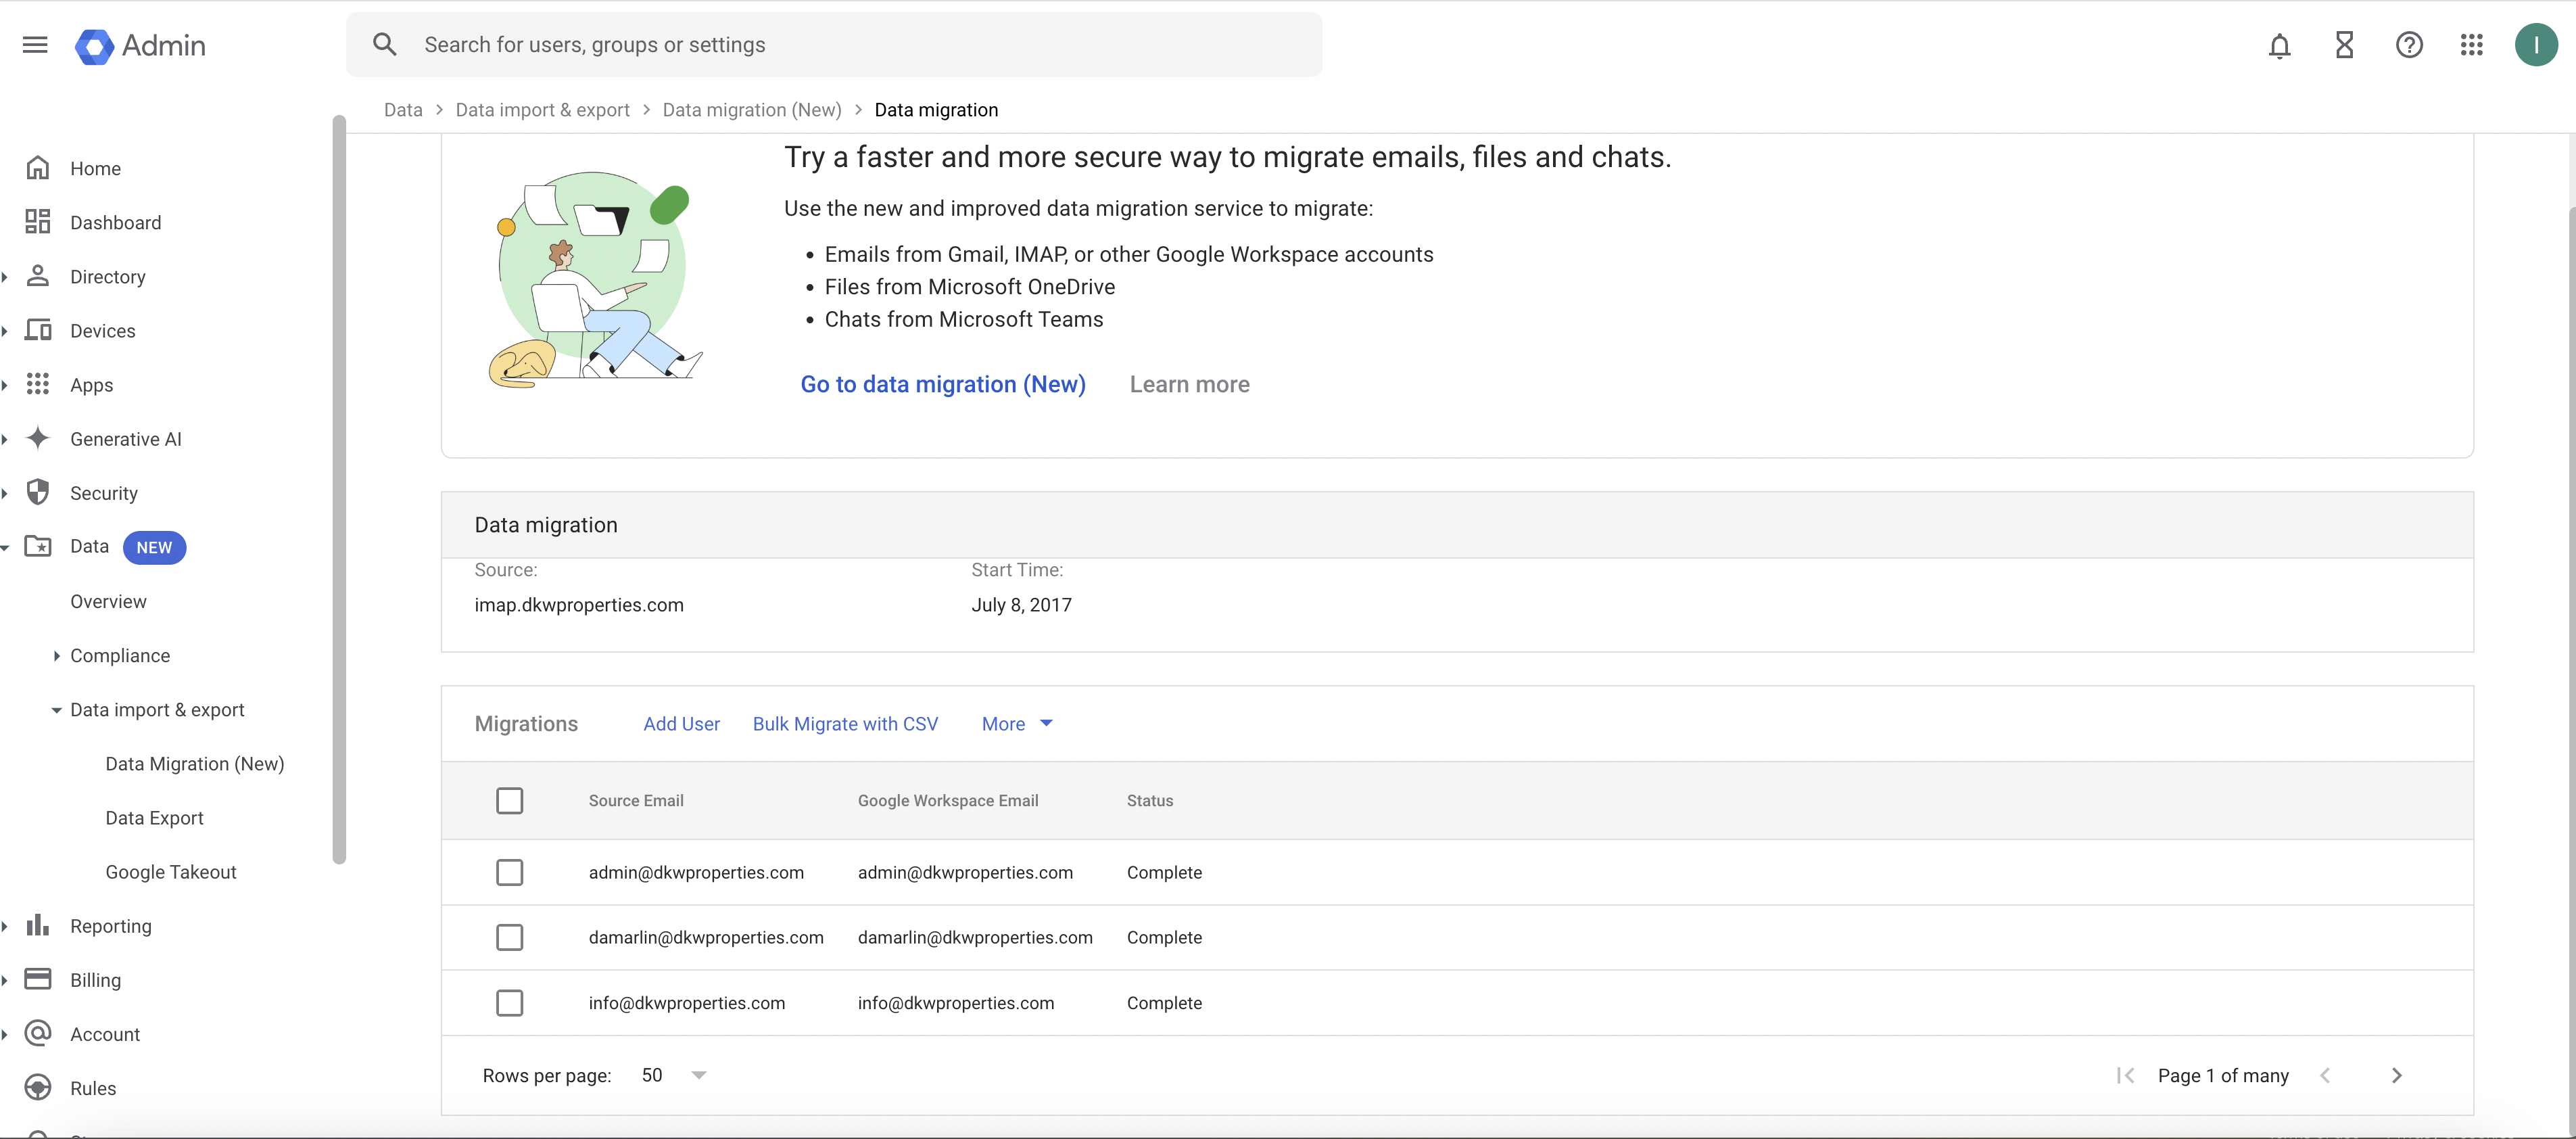
Task: Expand the Directory section arrow
Action: 5,277
